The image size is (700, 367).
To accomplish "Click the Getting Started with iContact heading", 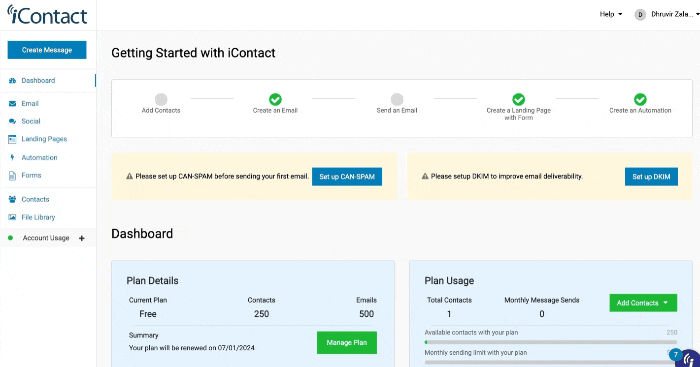I will 193,53.
